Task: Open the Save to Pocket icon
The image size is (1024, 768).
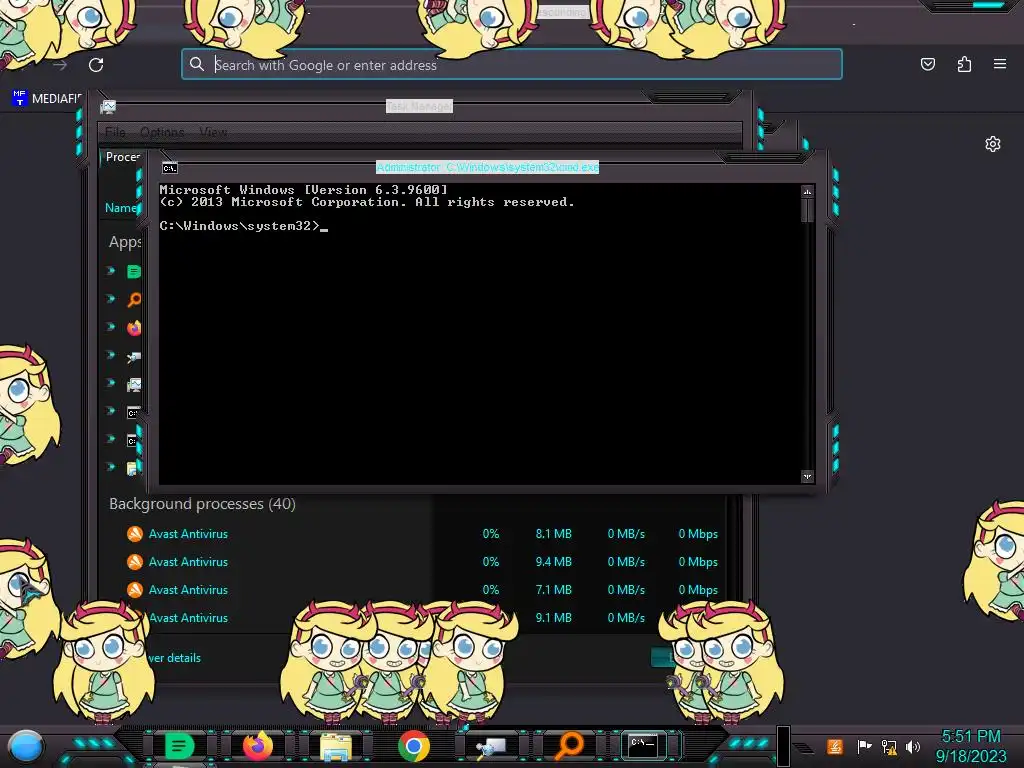Action: [927, 64]
